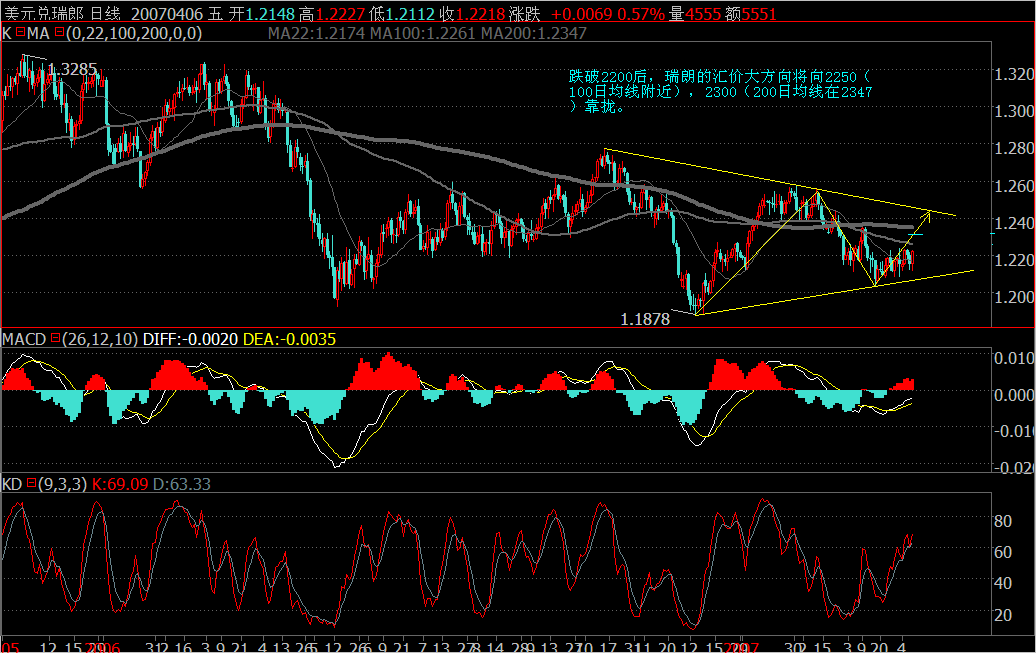The height and width of the screenshot is (653, 1036).
Task: Select the 美元兑瑞郎 日线 chart title
Action: coord(62,13)
